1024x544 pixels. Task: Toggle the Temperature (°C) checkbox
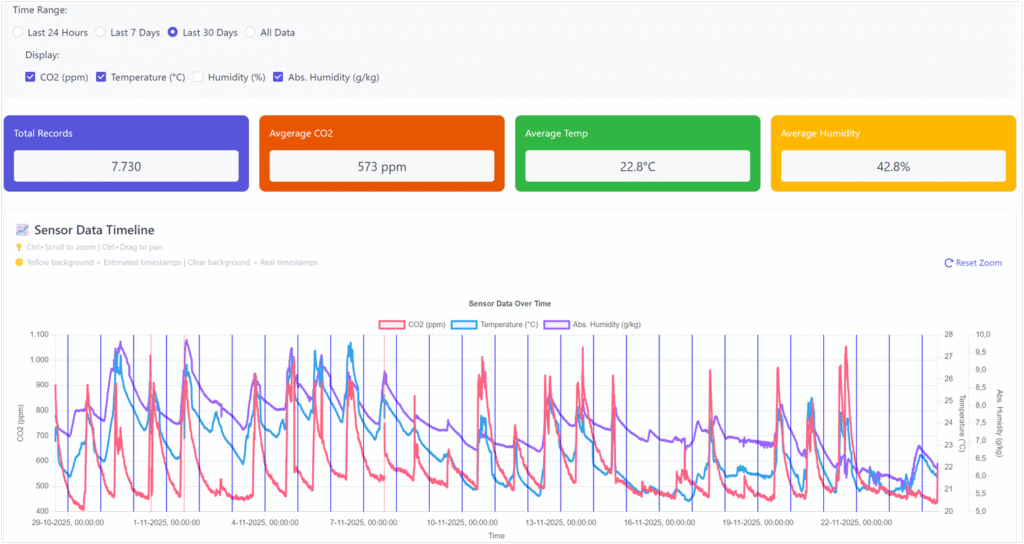tap(101, 77)
